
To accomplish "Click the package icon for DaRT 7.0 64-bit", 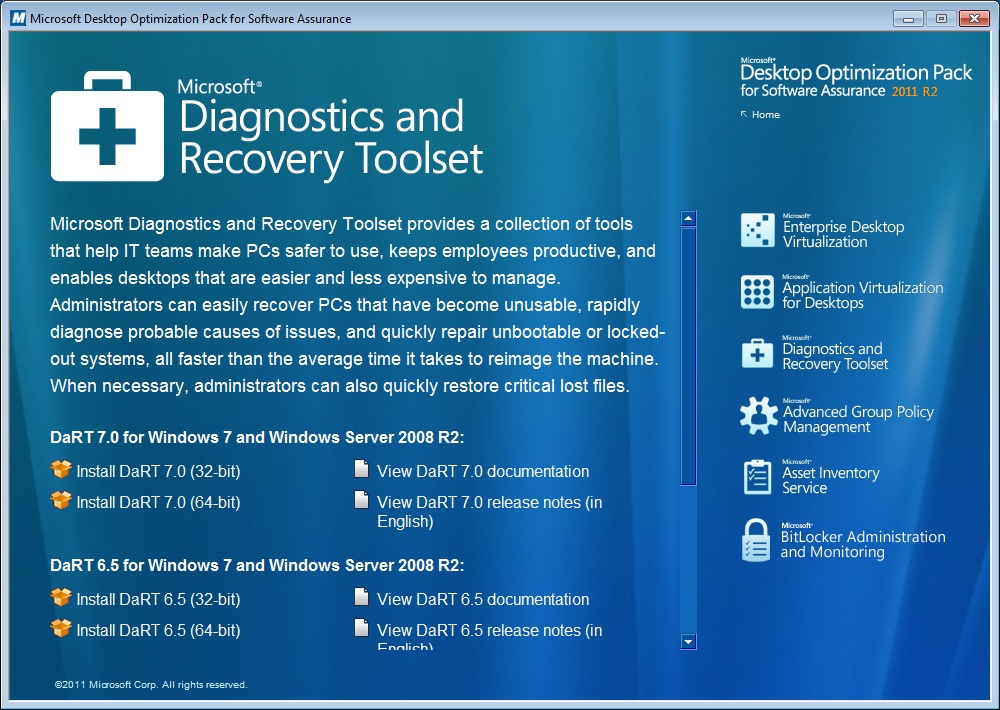I will [61, 500].
